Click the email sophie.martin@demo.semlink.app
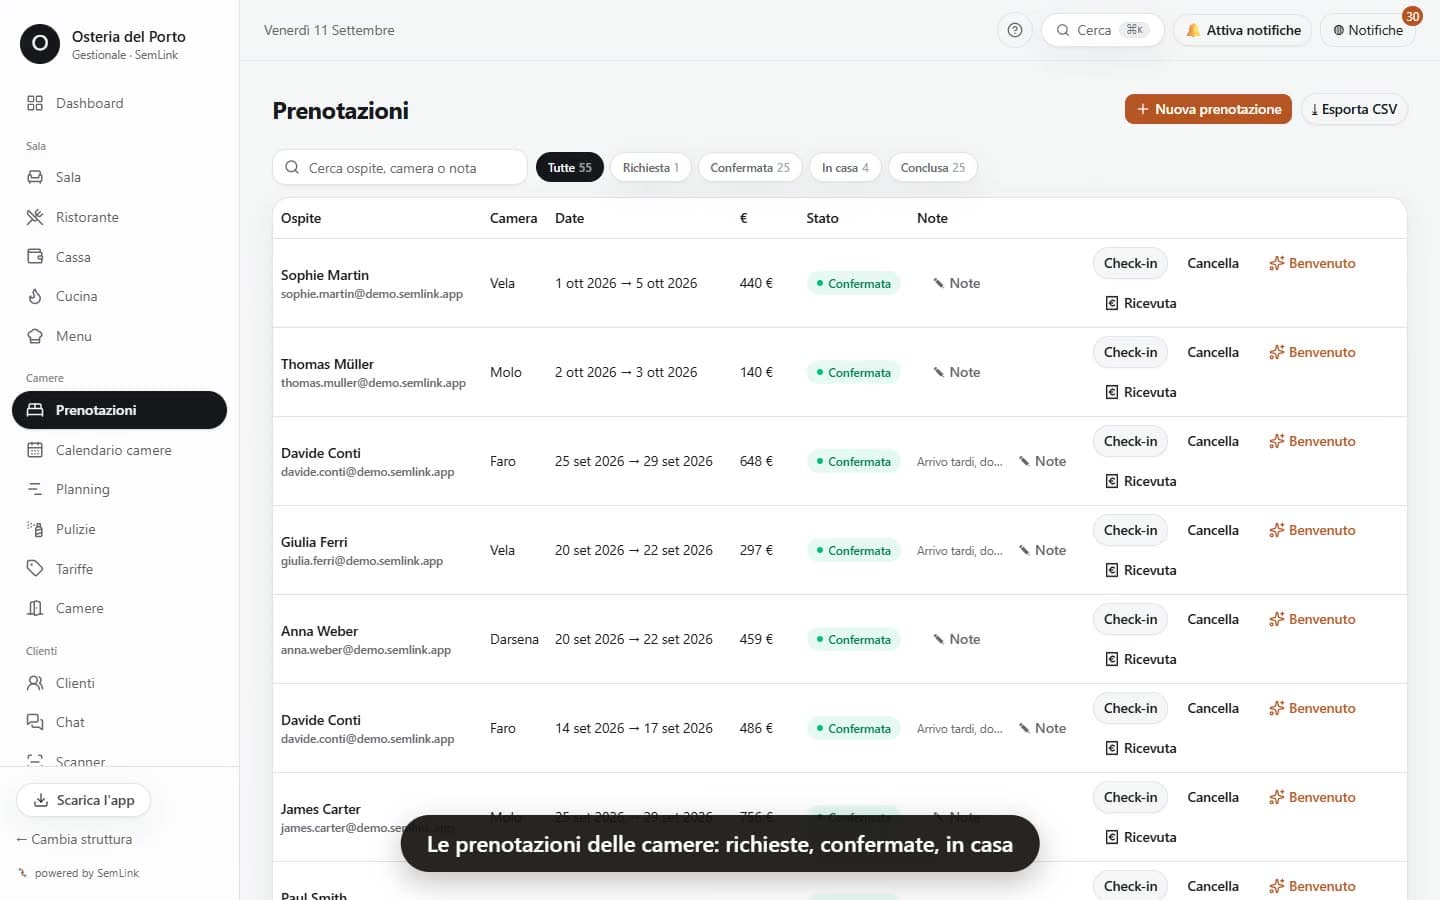The image size is (1440, 900). point(372,294)
